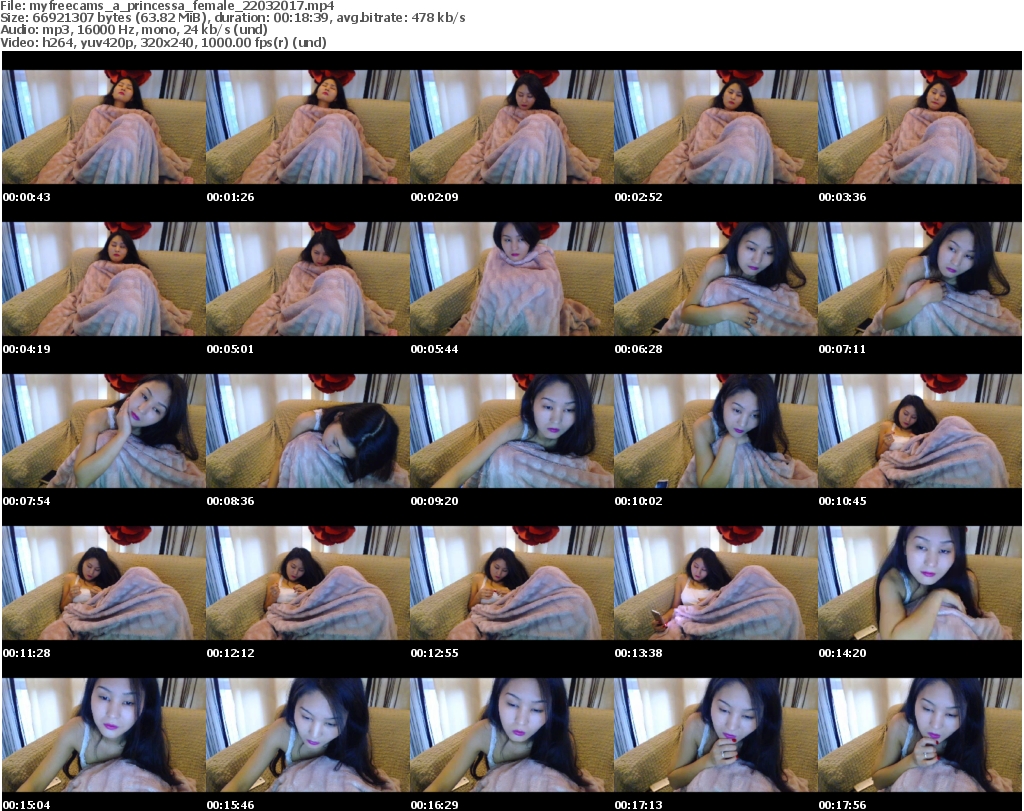
Task: Select the thumbnail frame at 00:08:36
Action: [308, 431]
